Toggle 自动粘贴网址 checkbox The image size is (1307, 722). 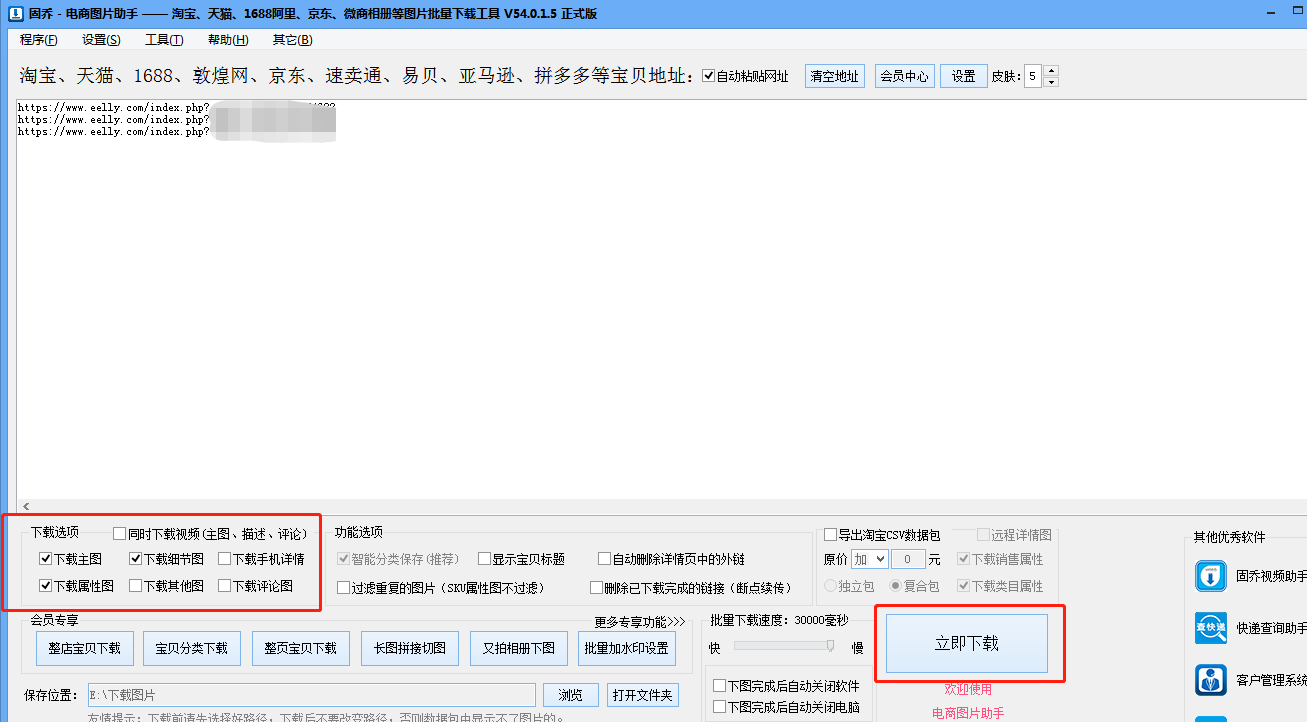(709, 76)
